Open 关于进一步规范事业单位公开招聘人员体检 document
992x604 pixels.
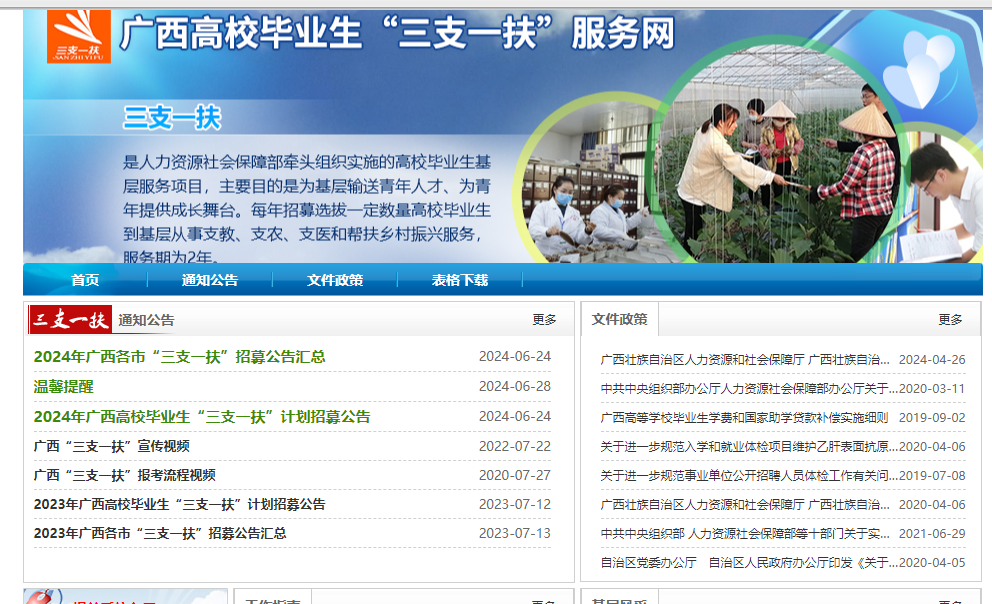(x=749, y=476)
